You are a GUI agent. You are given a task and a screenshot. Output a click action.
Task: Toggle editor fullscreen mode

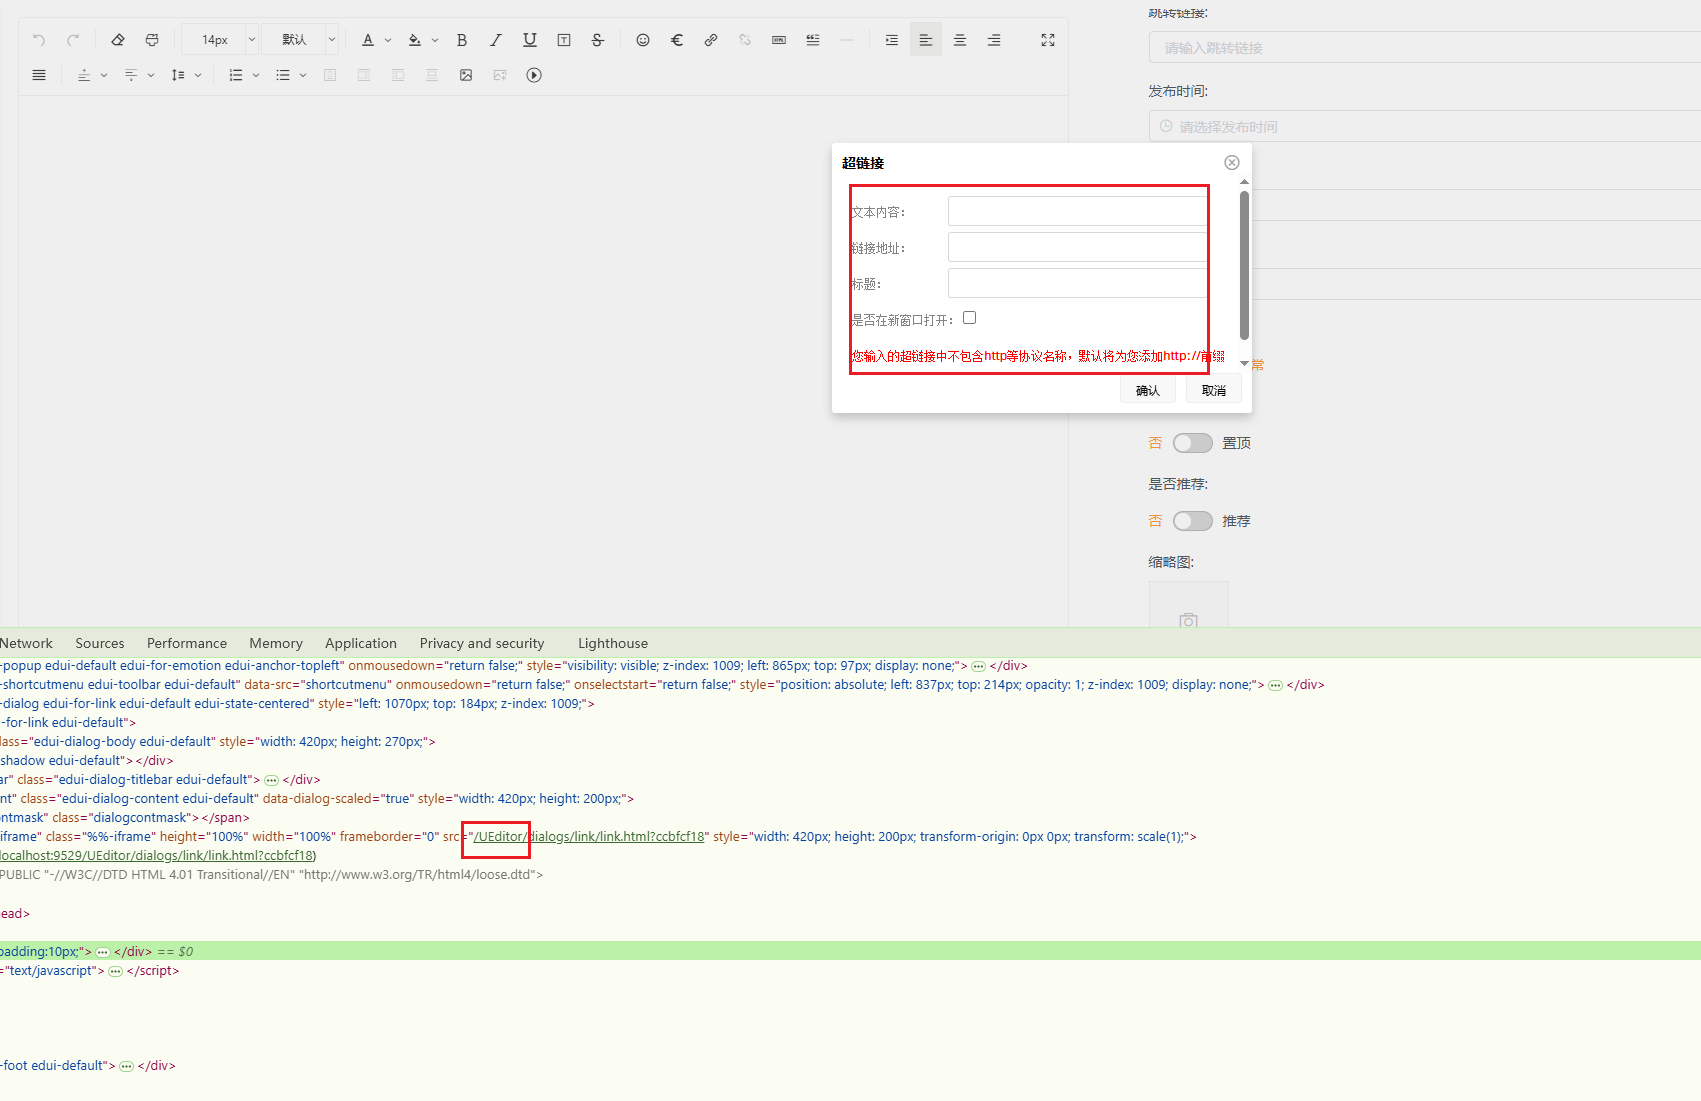pyautogui.click(x=1048, y=40)
